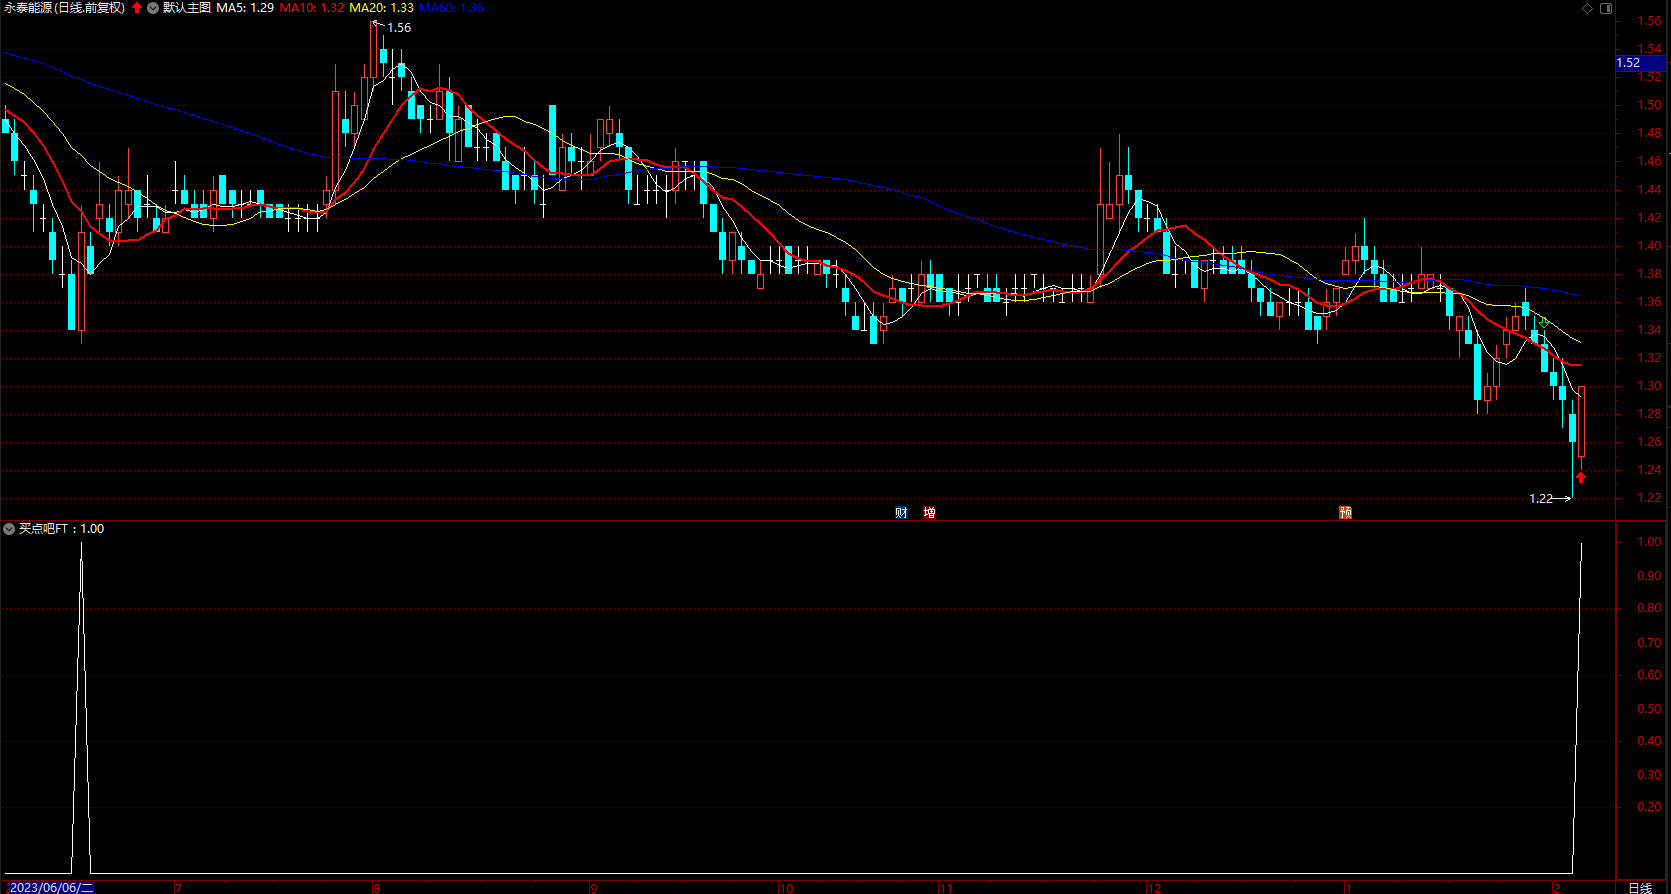The width and height of the screenshot is (1671, 894).
Task: Click the 默认主图 main chart label
Action: tap(187, 8)
